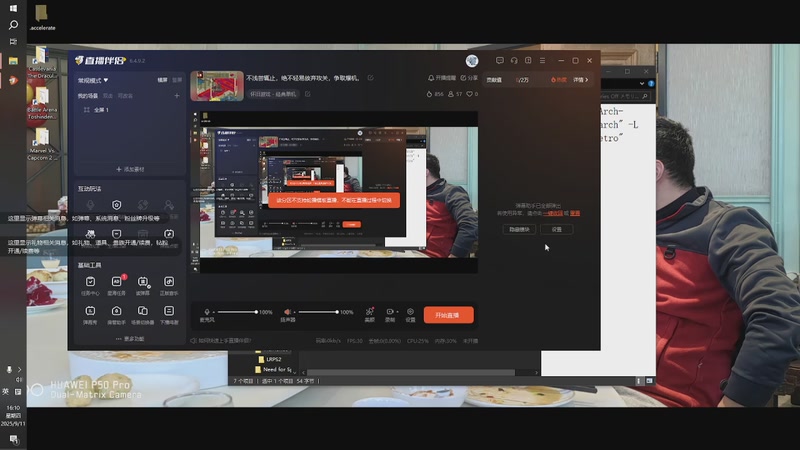Click the square icon beside the headset

point(528,60)
